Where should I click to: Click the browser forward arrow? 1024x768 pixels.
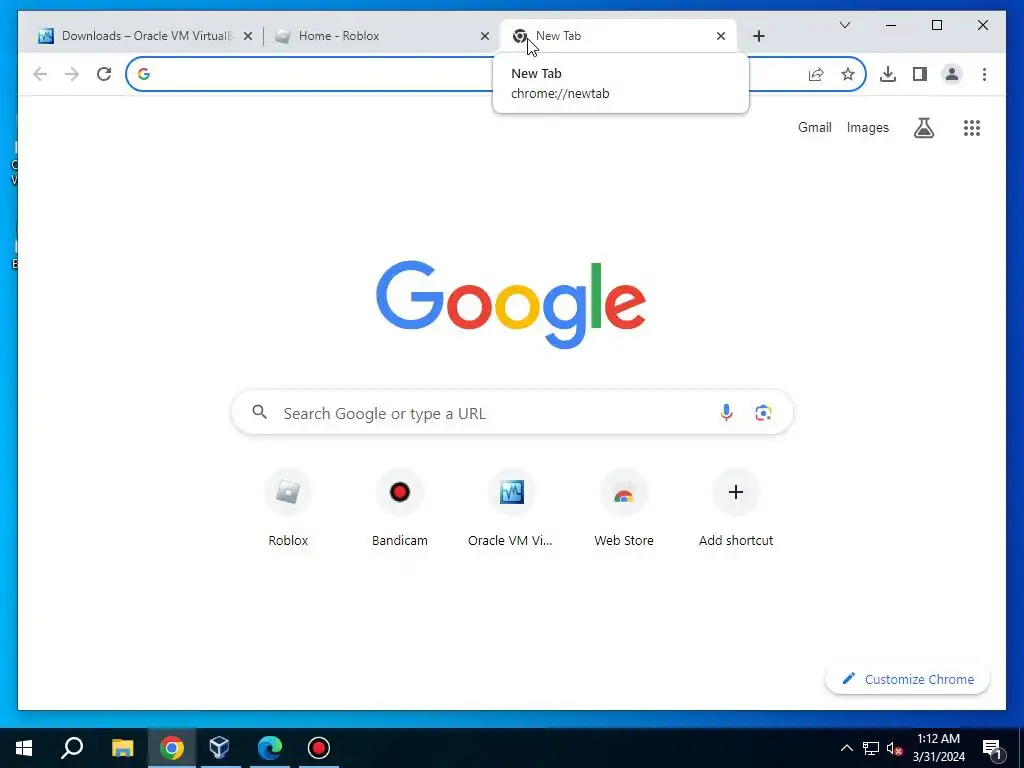(x=72, y=74)
